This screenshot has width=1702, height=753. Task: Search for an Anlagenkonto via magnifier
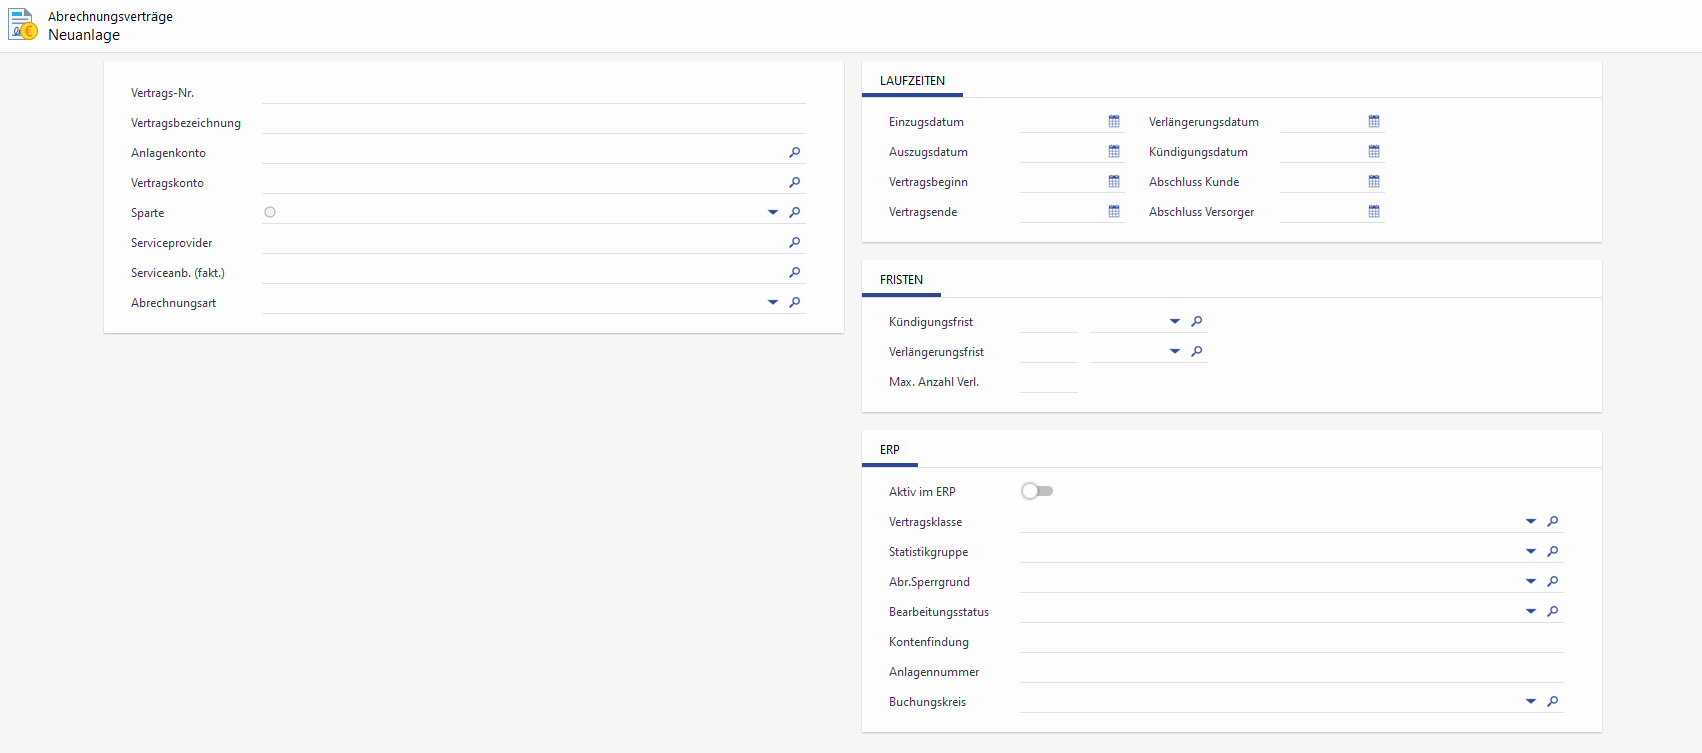pyautogui.click(x=795, y=153)
